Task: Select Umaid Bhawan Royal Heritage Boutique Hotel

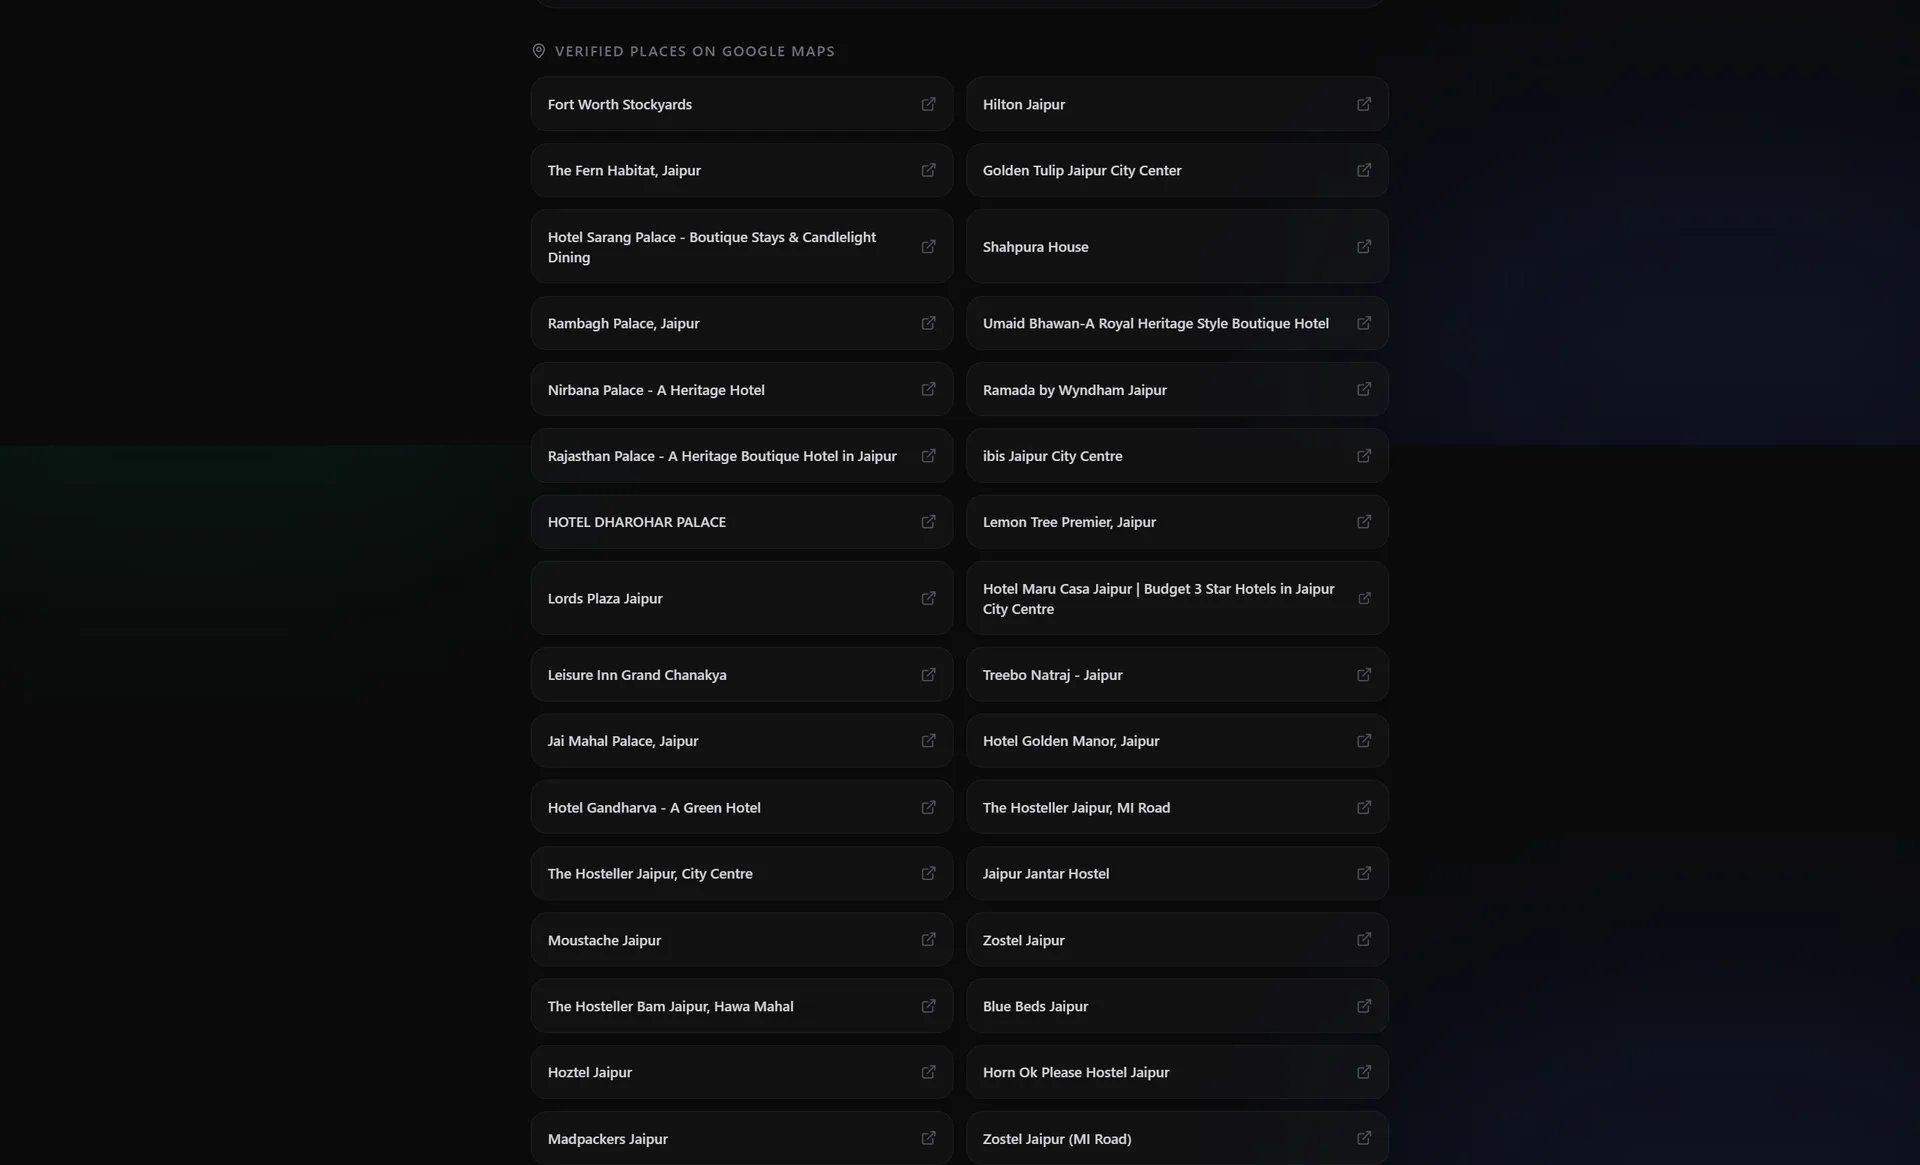Action: [x=1177, y=323]
